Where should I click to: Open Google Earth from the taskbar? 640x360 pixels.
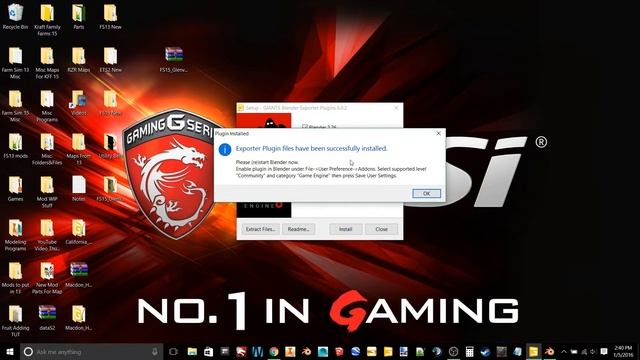355,352
